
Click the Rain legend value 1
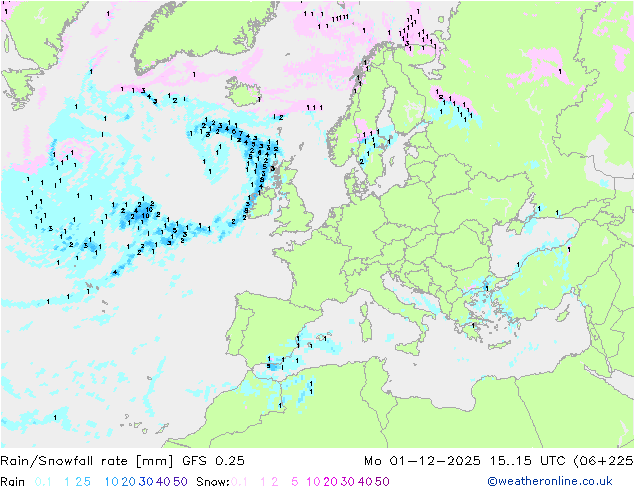pos(67,482)
